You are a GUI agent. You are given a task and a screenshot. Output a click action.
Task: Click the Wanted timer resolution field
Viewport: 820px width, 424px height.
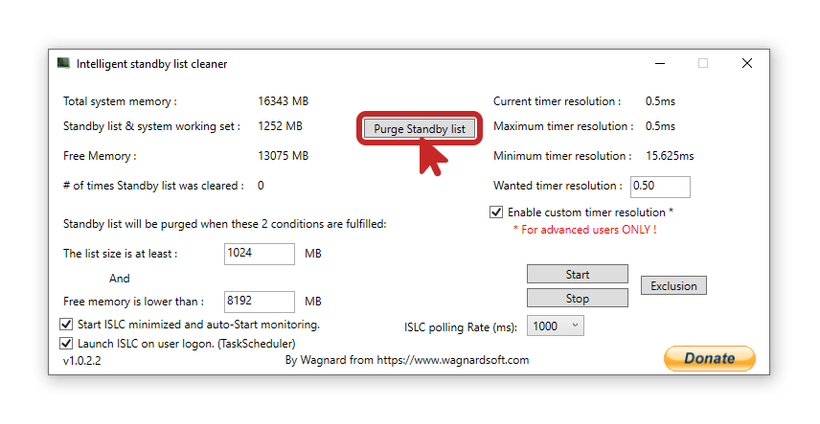point(660,187)
